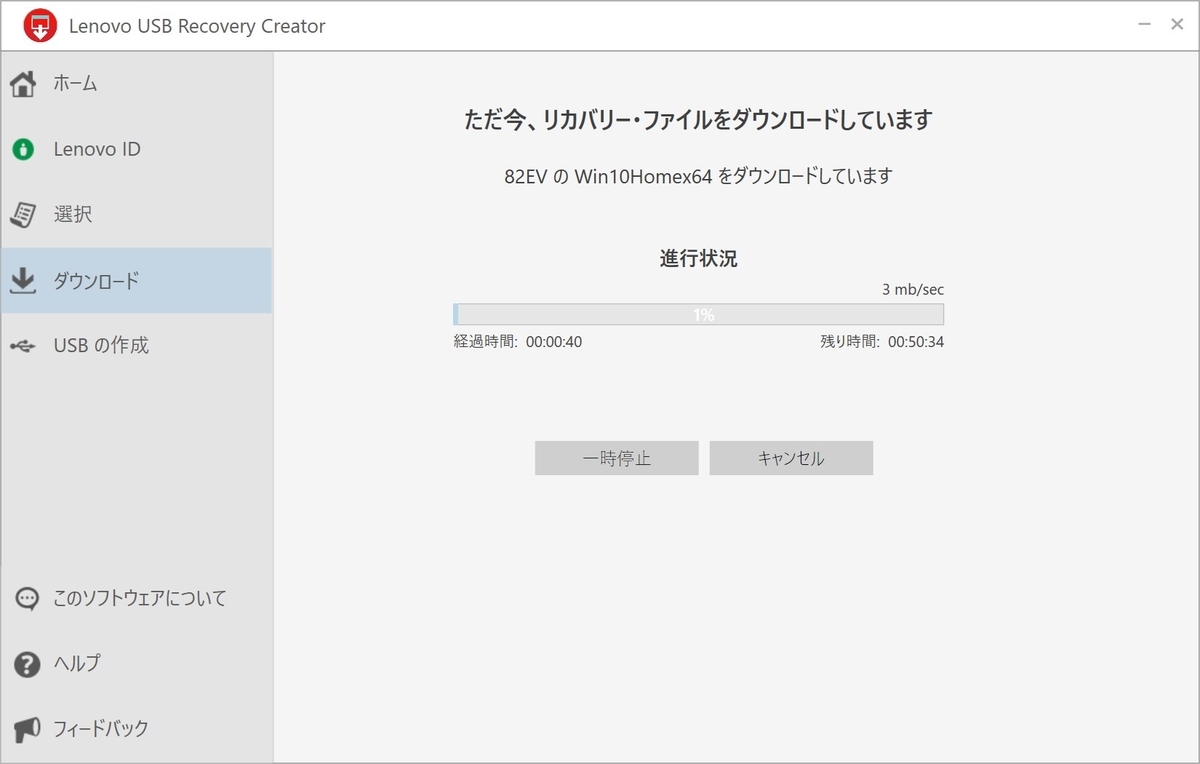Click the megaphone feedback icon
Screen dimensions: 1200x764
coord(27,729)
